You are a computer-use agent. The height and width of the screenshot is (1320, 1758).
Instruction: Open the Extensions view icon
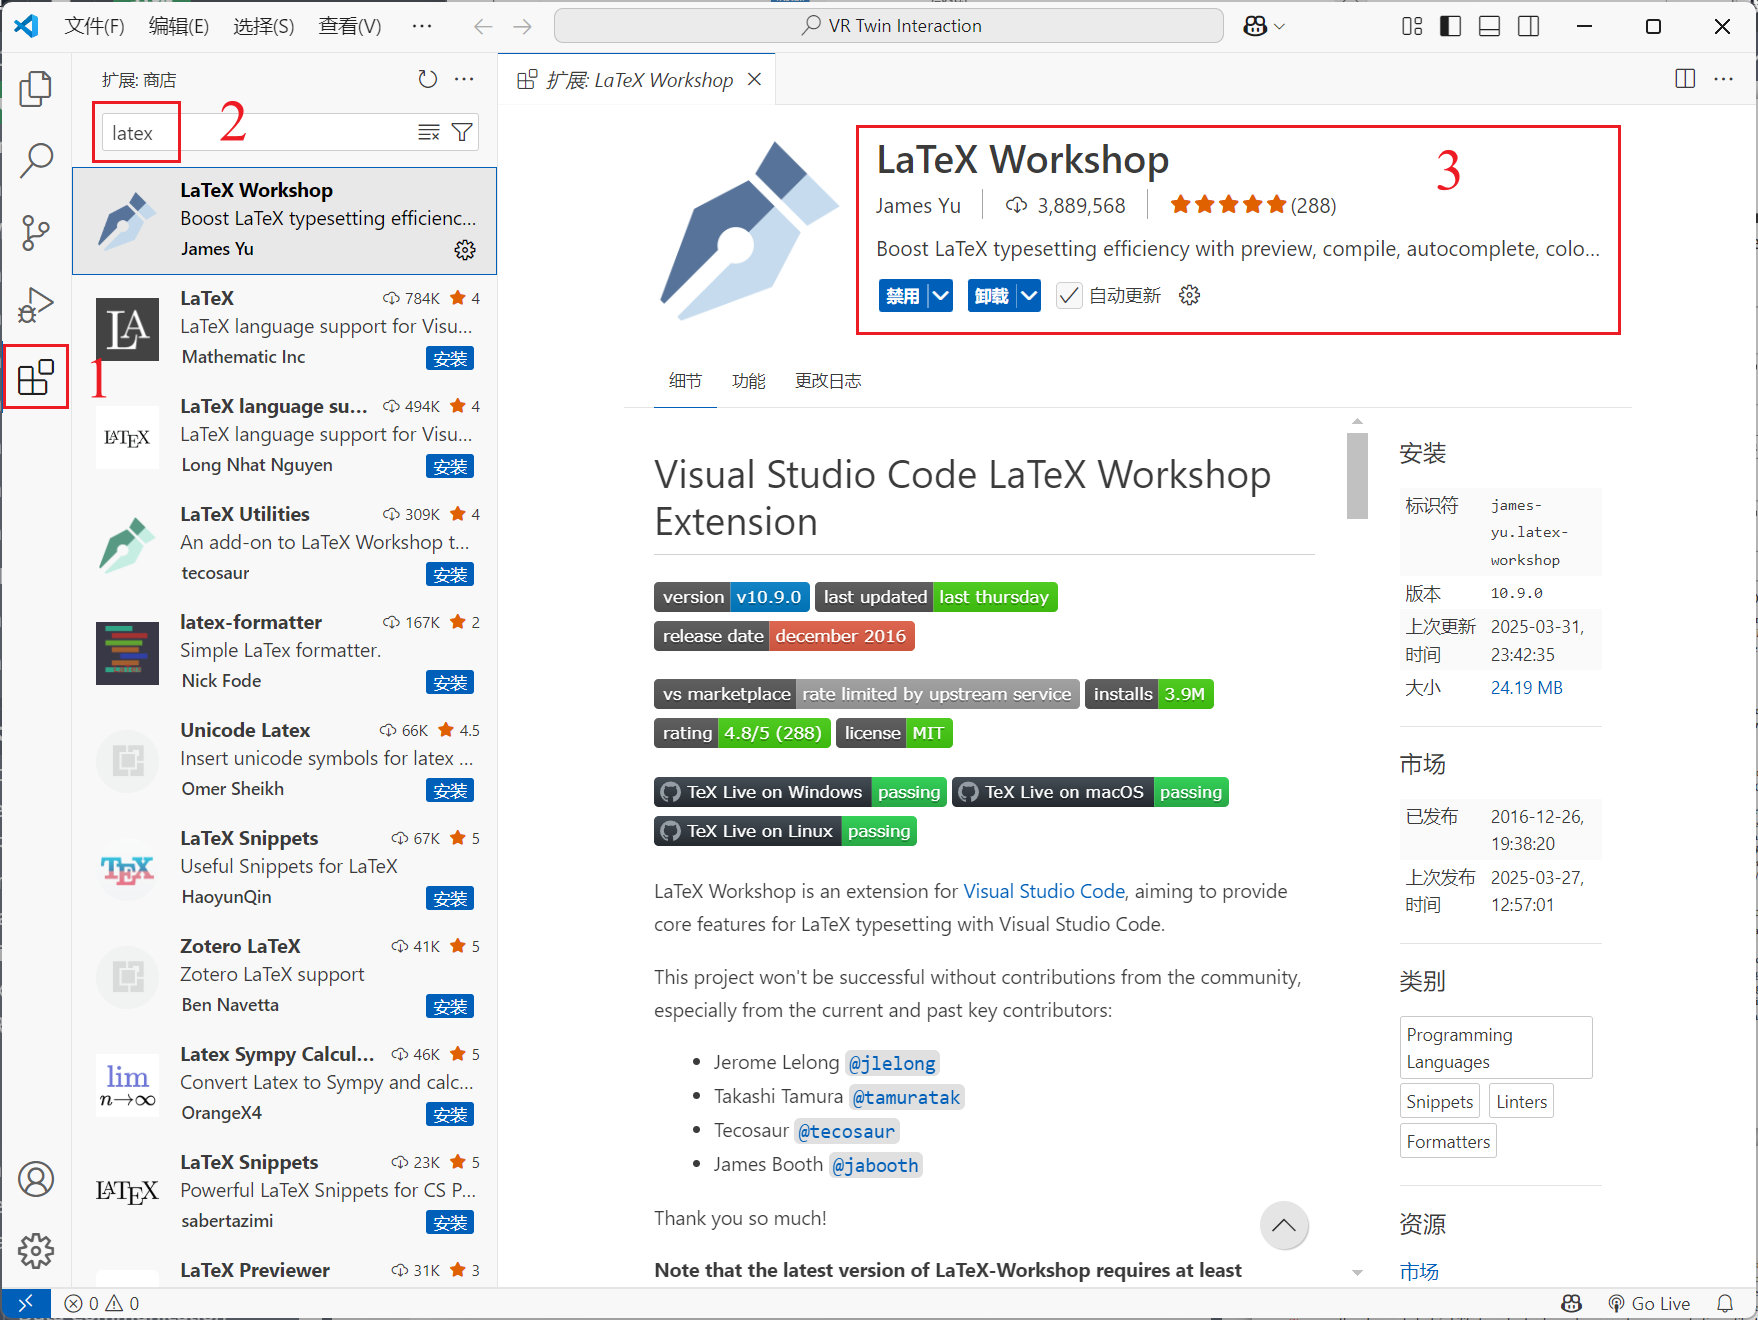36,377
